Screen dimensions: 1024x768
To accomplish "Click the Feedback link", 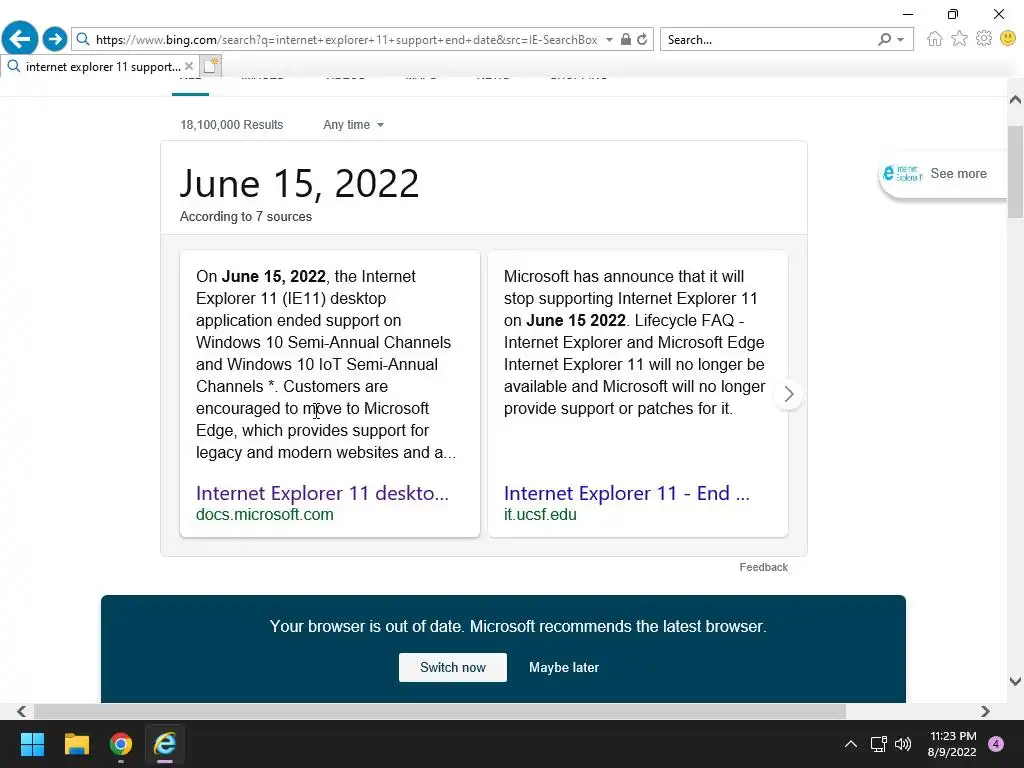I will (763, 568).
